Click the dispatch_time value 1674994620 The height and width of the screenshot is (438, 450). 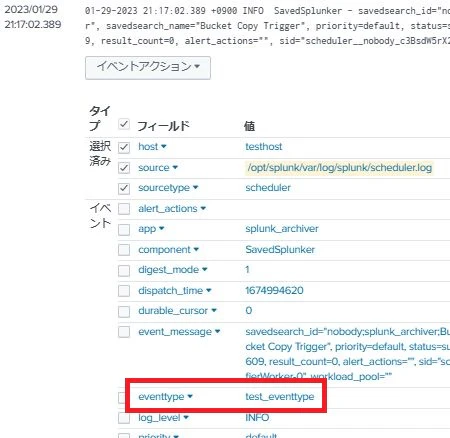pos(274,290)
